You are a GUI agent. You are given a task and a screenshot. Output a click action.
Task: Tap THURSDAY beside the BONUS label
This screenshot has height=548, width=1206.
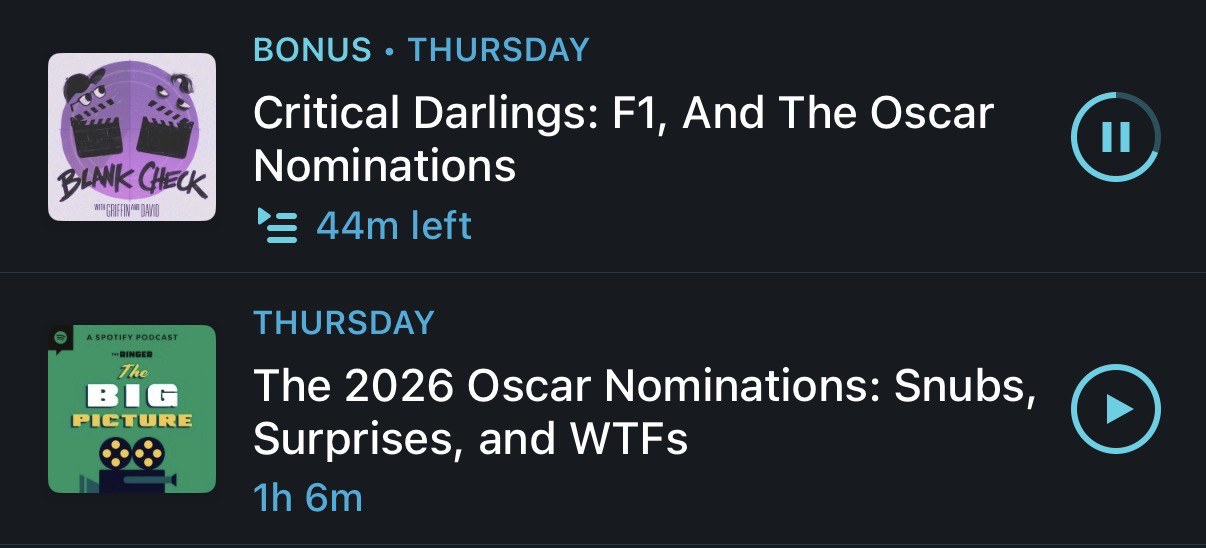498,49
